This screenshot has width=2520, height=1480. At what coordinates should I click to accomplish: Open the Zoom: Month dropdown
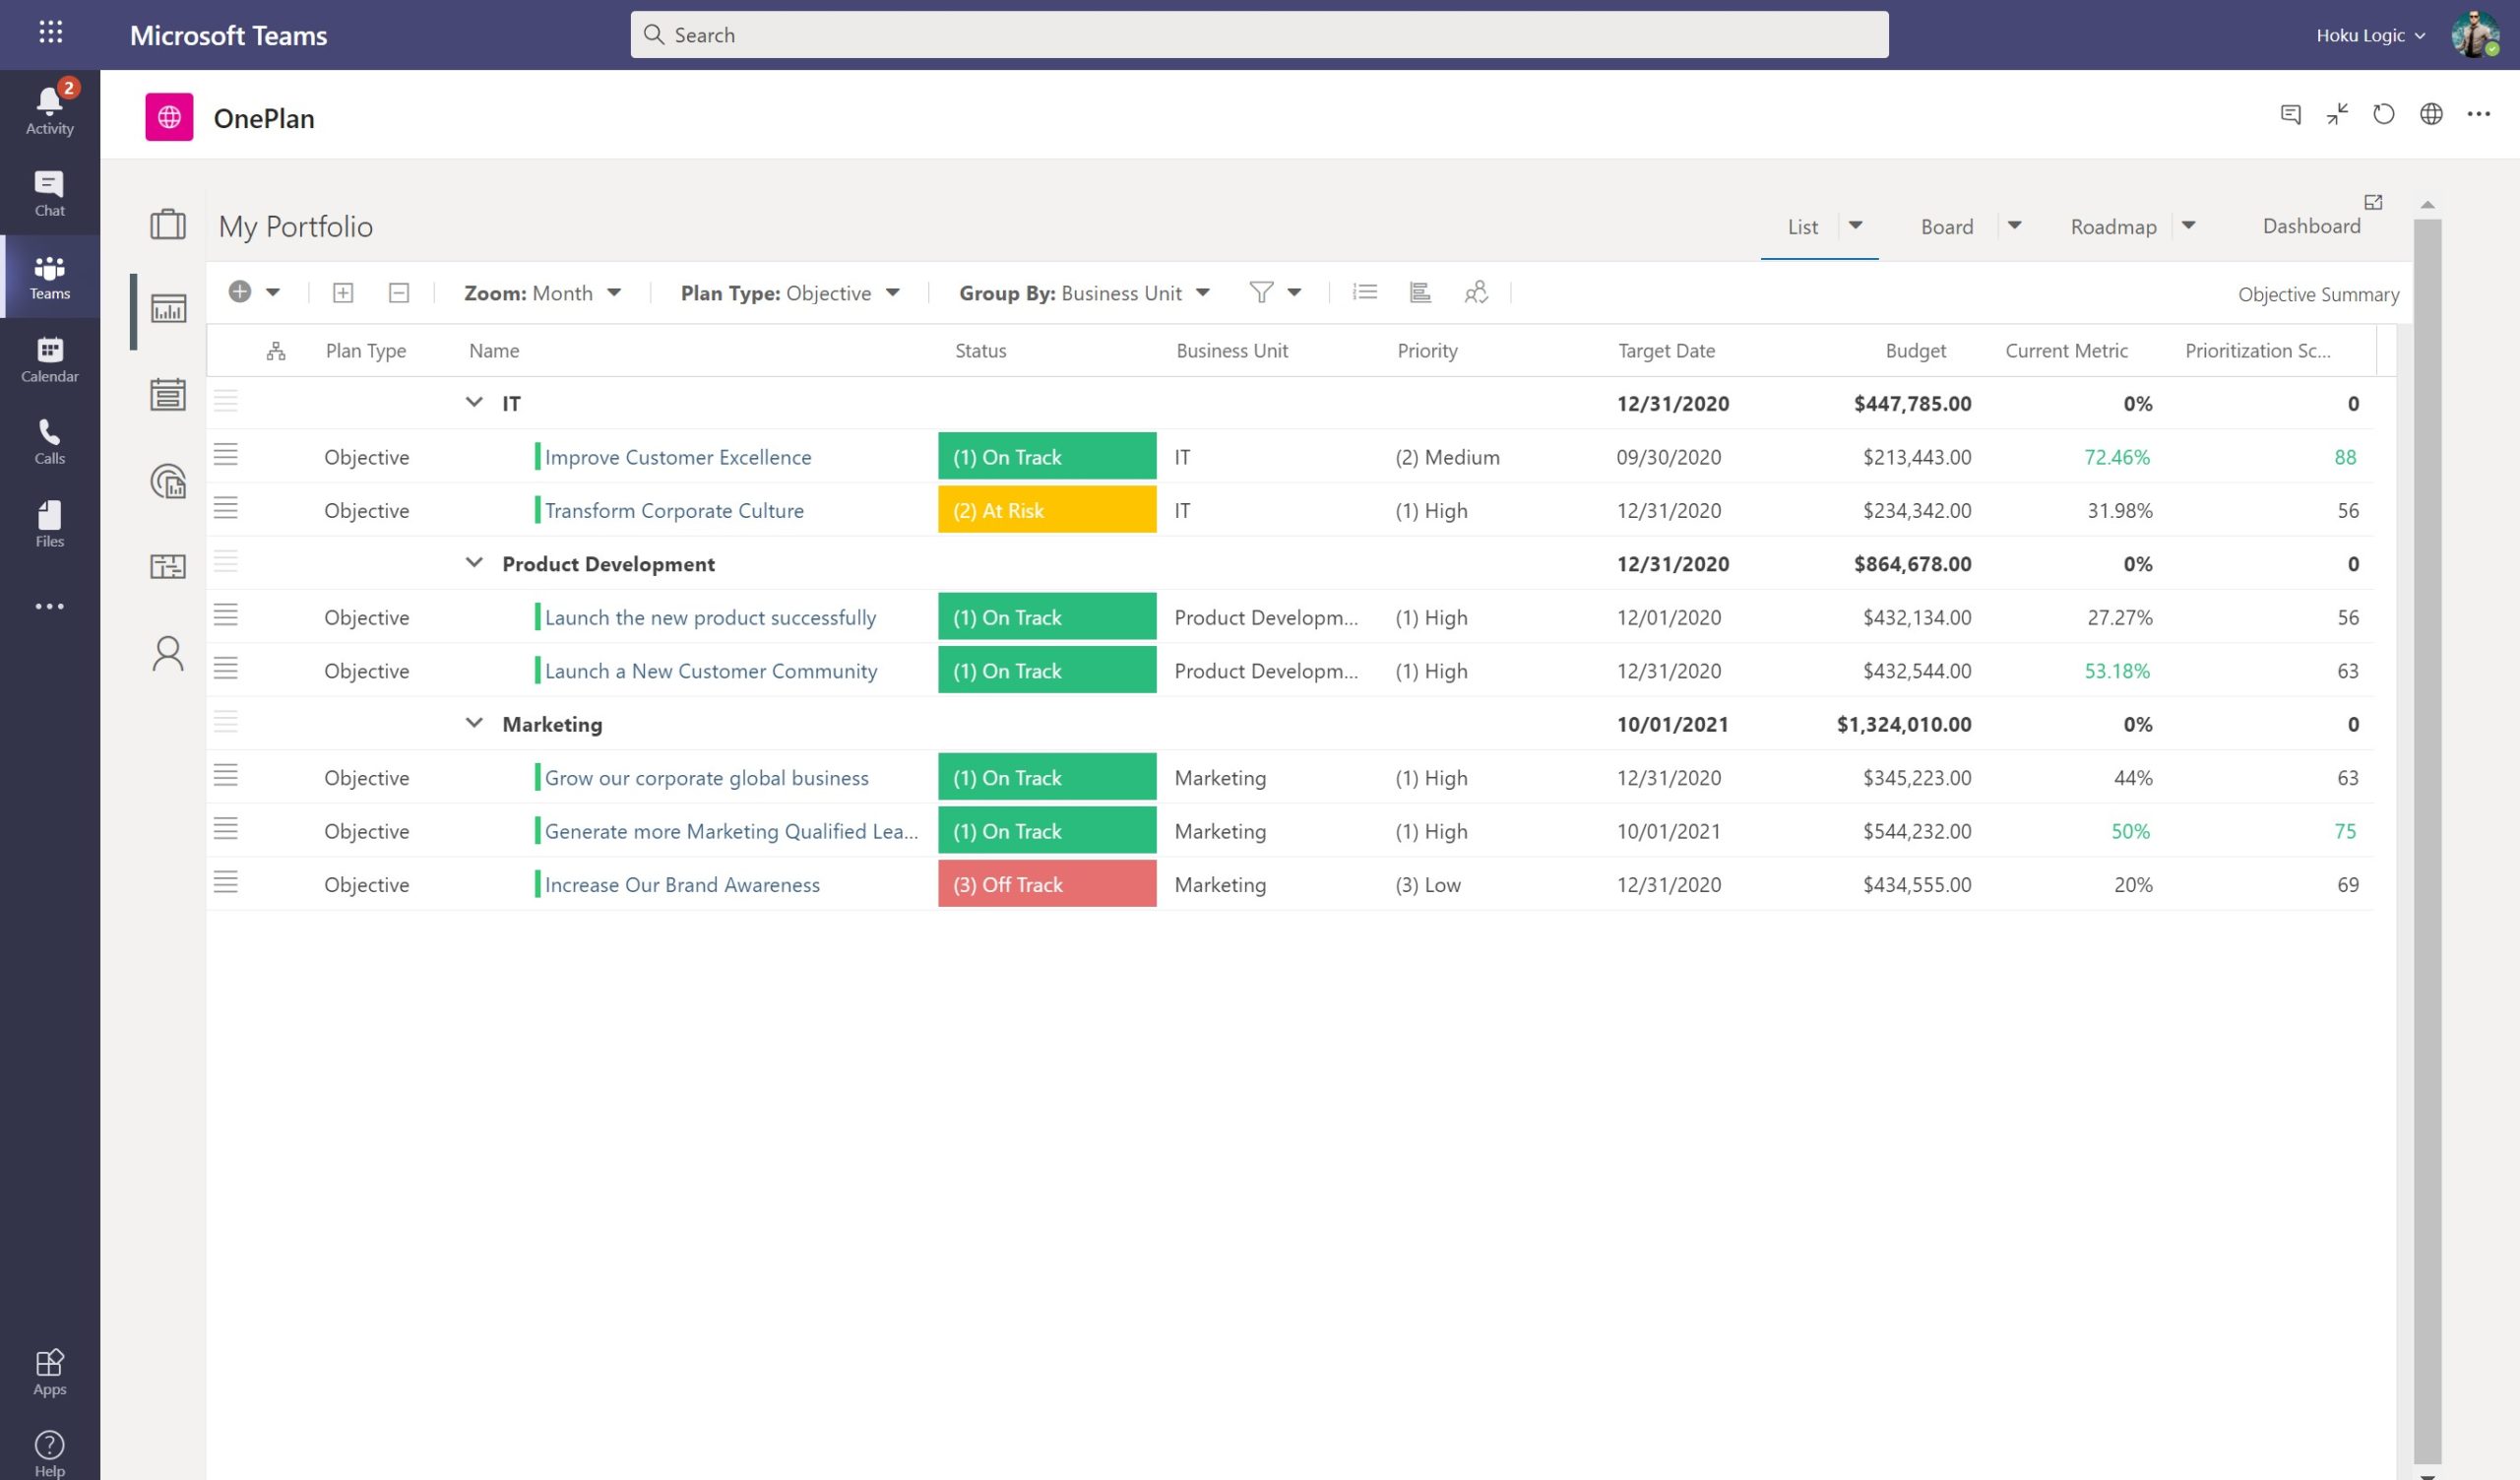click(543, 293)
